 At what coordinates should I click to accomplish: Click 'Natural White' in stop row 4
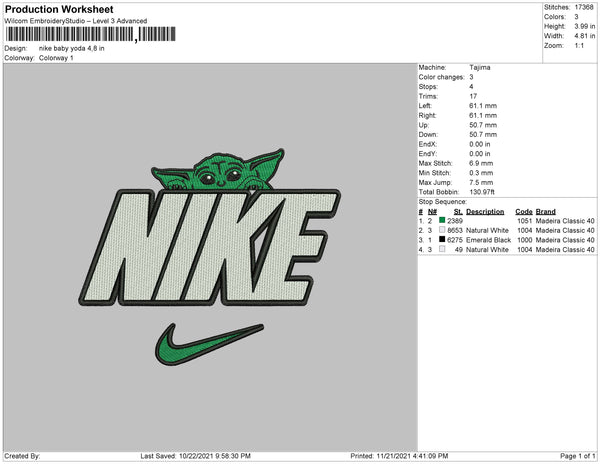[x=488, y=250]
